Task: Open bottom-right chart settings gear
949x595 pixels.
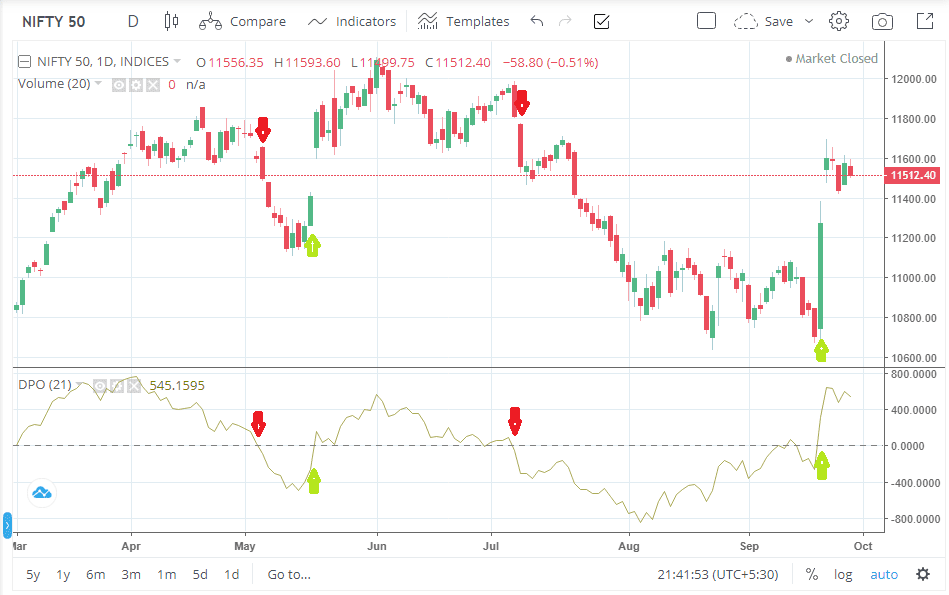Action: click(923, 574)
